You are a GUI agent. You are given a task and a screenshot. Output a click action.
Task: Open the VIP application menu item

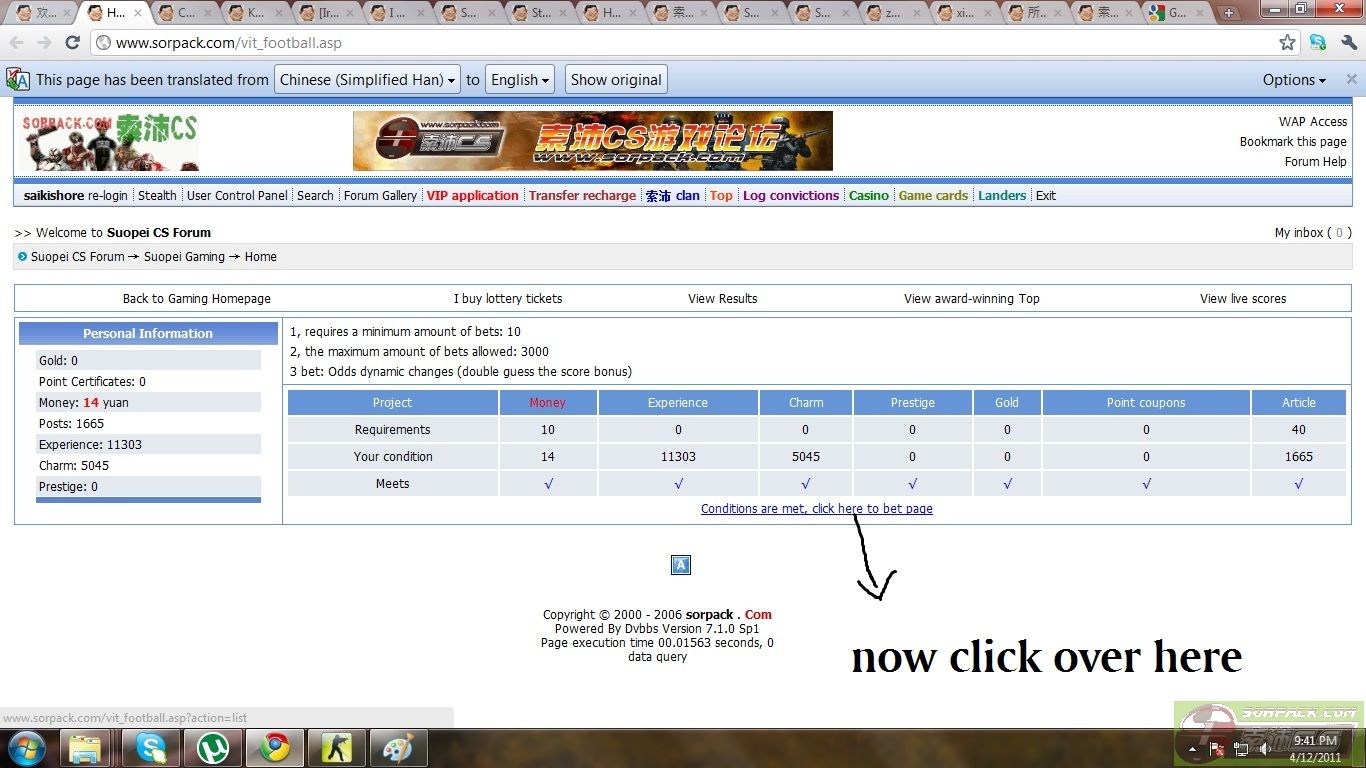click(472, 196)
